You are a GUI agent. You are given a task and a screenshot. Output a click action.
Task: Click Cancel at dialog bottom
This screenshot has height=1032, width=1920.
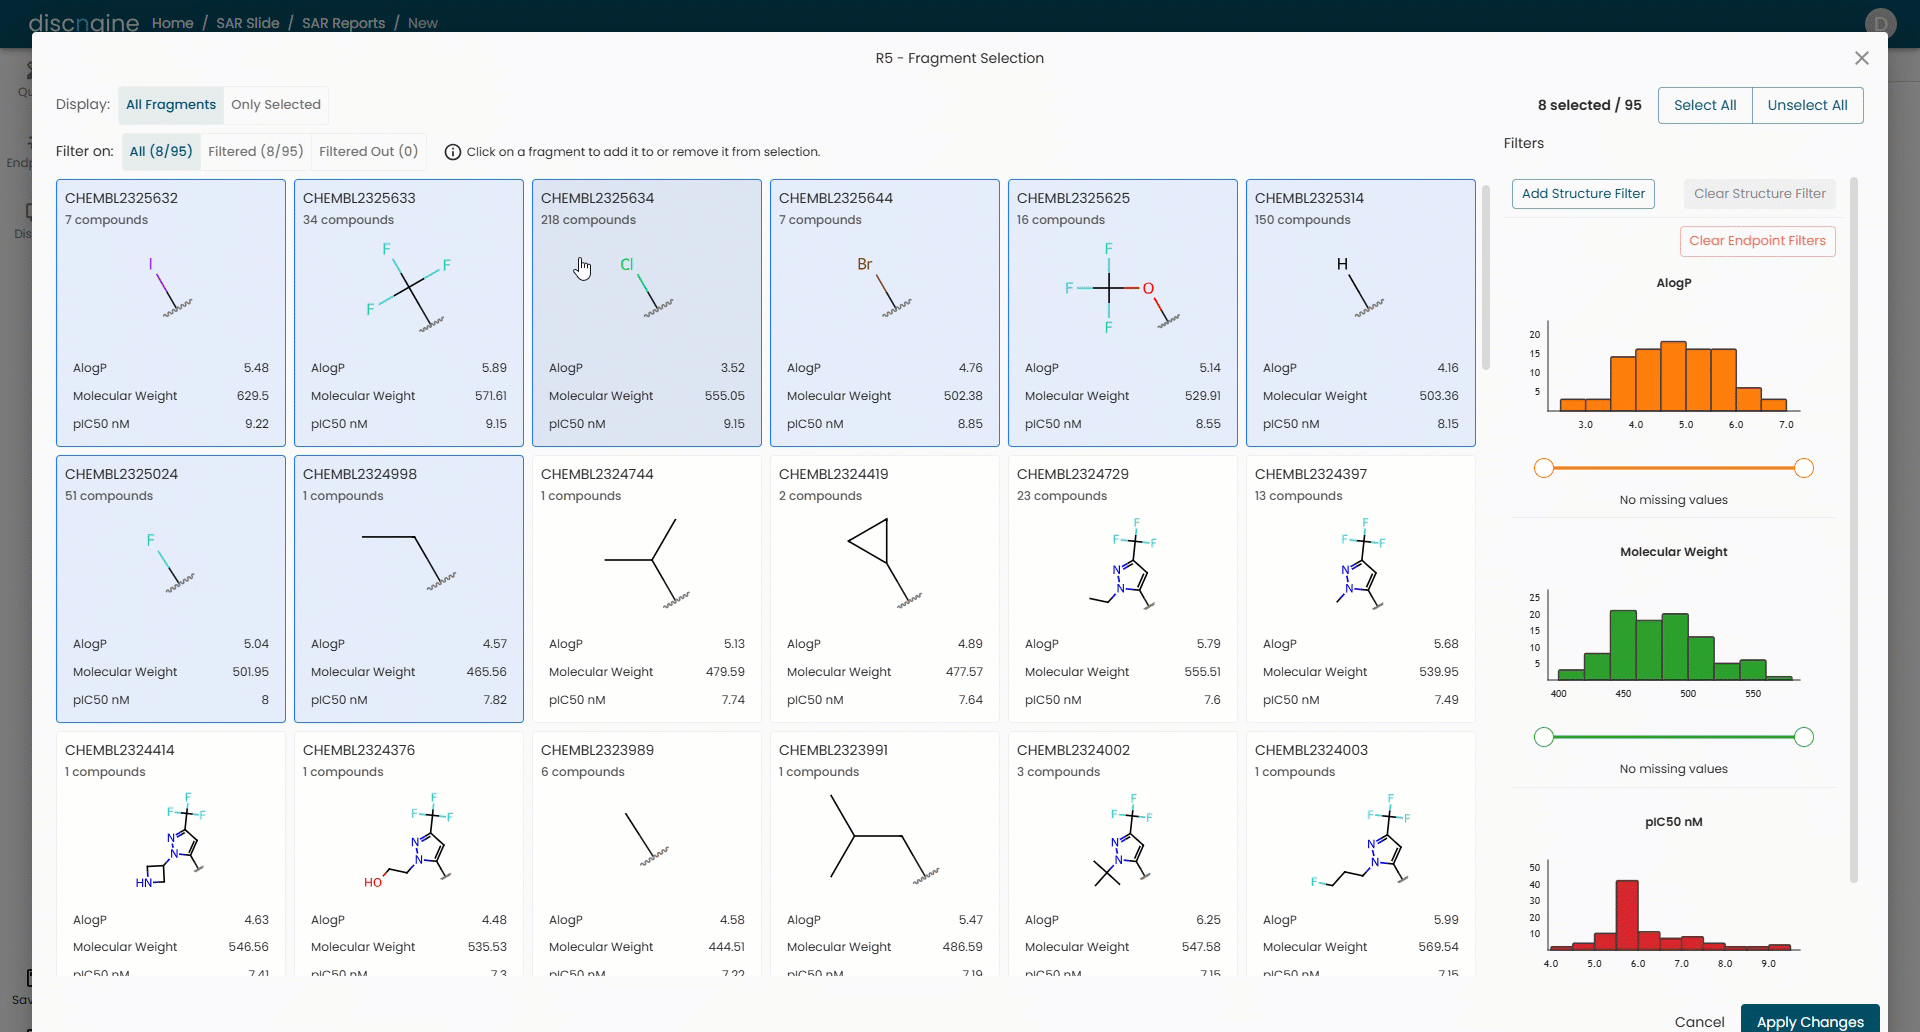pyautogui.click(x=1699, y=1021)
